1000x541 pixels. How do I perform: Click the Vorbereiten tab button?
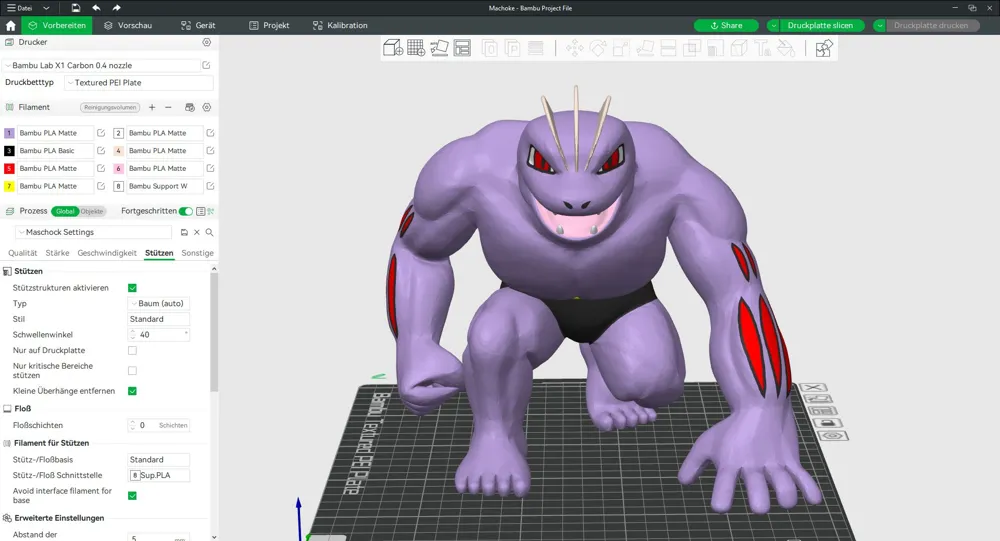(57, 26)
